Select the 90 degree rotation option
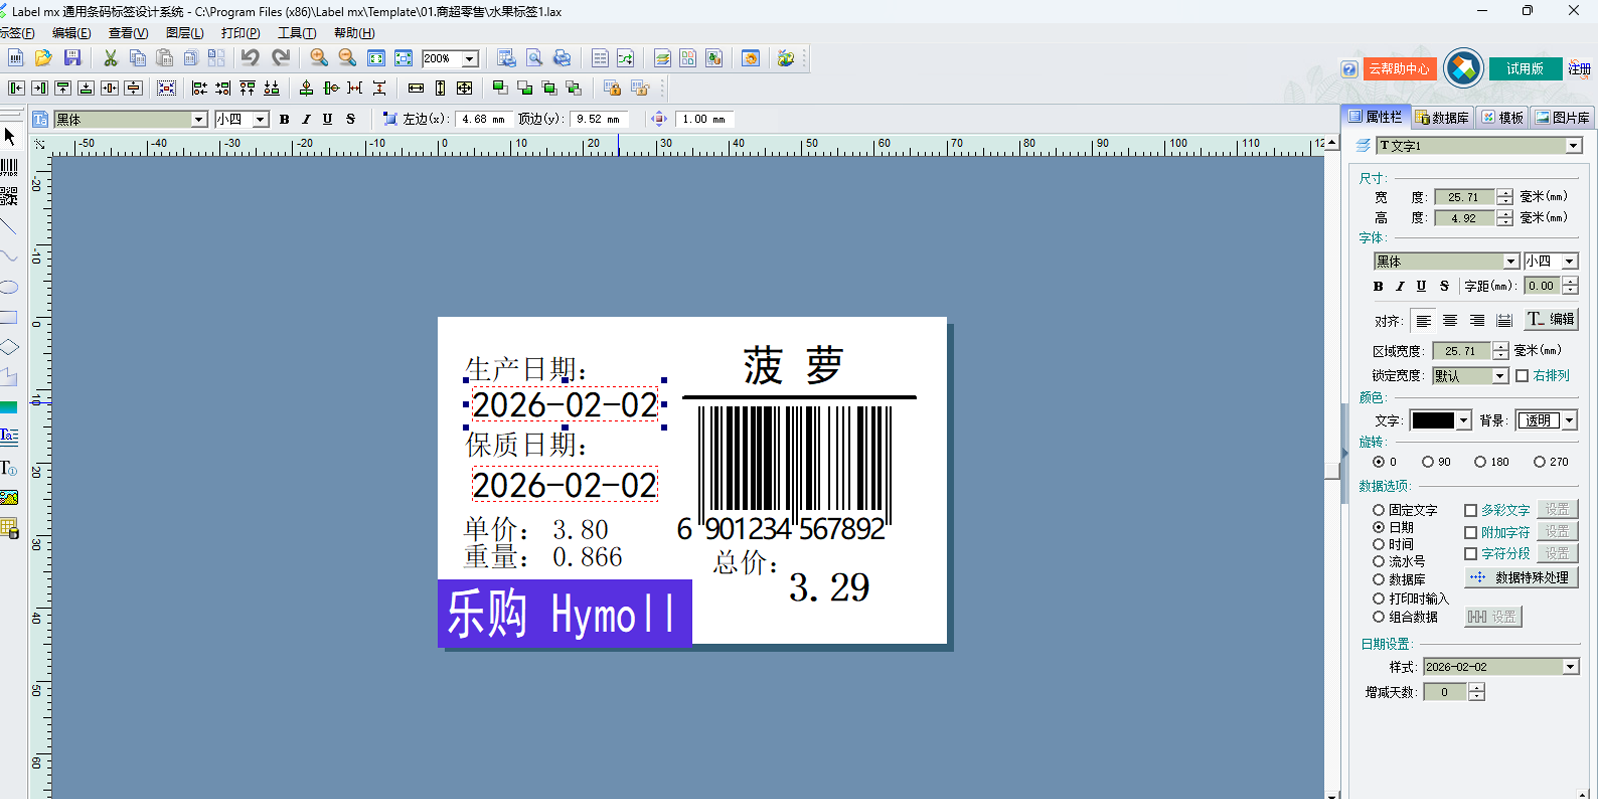The height and width of the screenshot is (799, 1598). click(x=1428, y=462)
